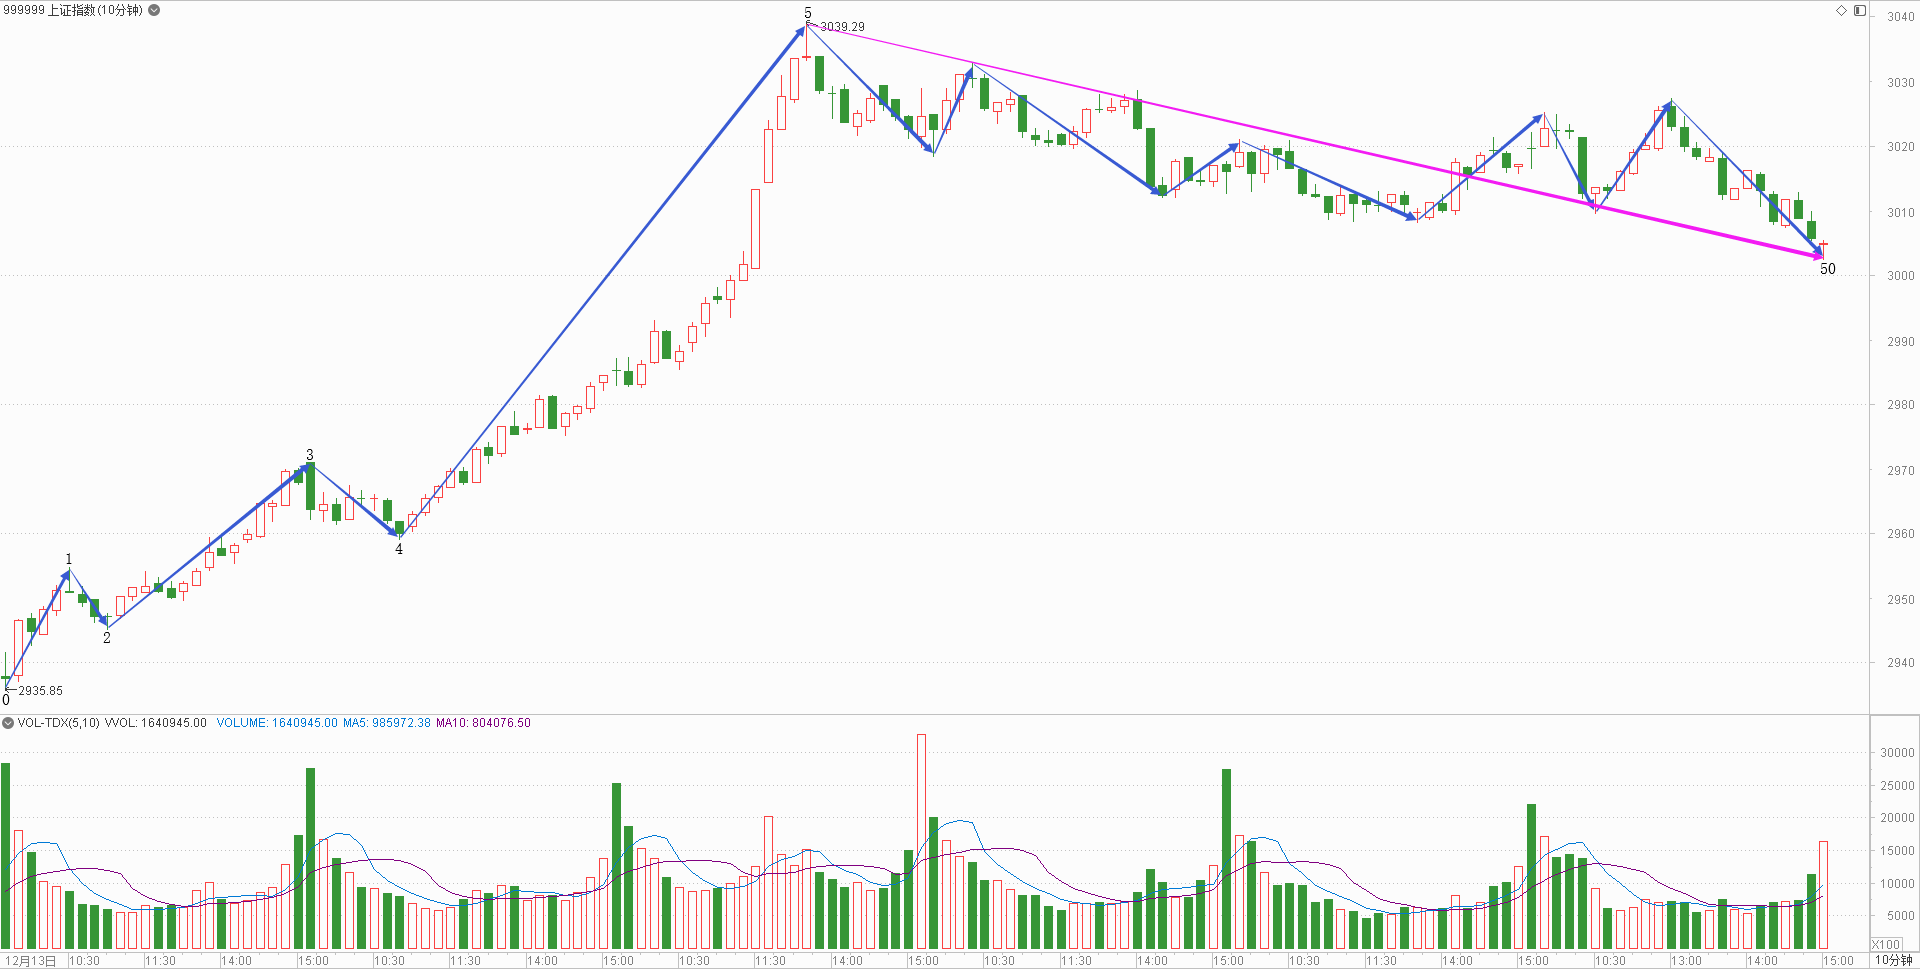This screenshot has height=969, width=1920.
Task: Click the 2935.85 low price label
Action: tap(40, 691)
